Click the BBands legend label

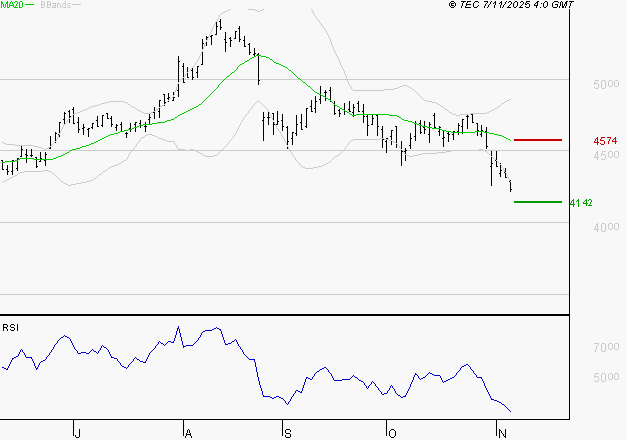click(x=56, y=5)
